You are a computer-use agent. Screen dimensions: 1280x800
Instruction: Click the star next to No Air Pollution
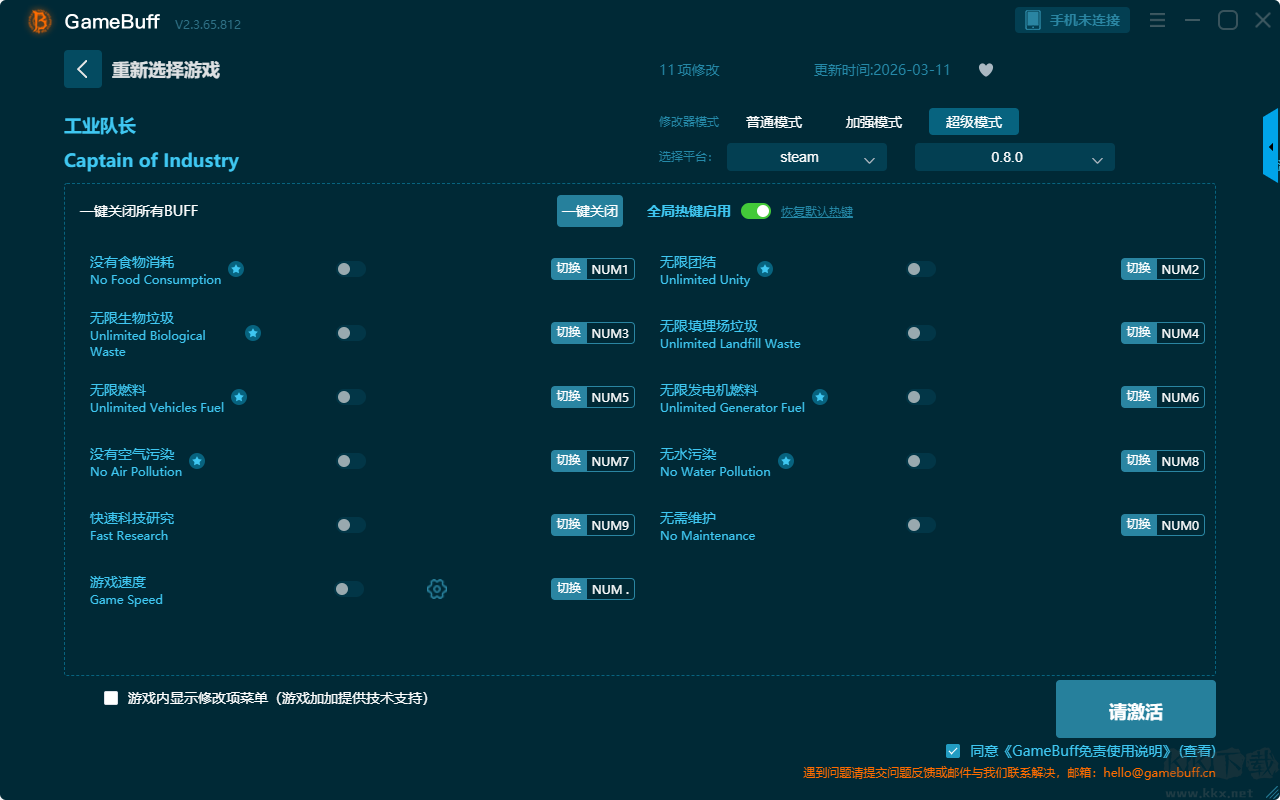pyautogui.click(x=197, y=461)
